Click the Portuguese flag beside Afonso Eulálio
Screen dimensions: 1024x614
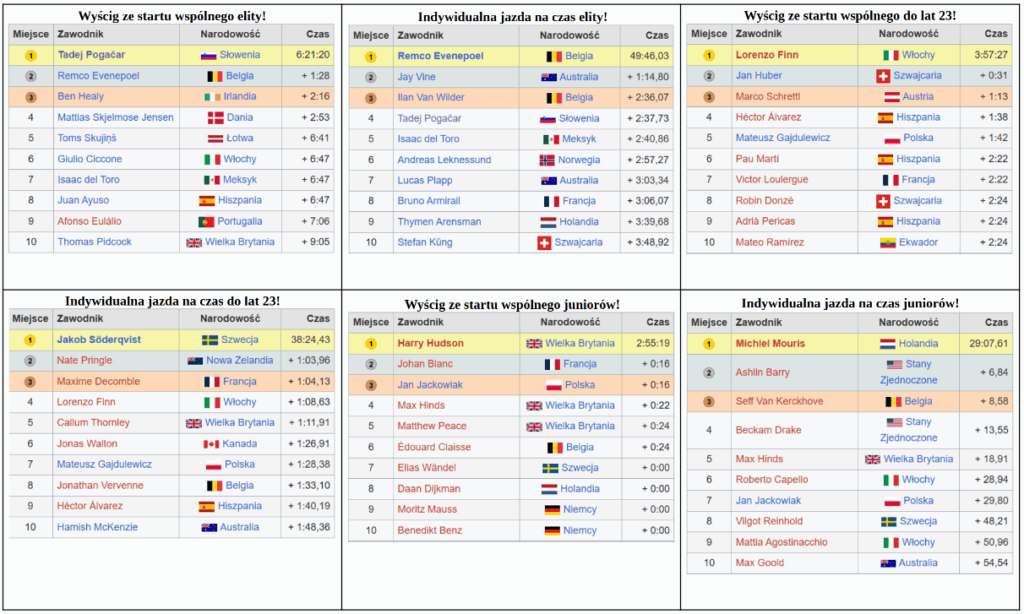click(x=207, y=222)
